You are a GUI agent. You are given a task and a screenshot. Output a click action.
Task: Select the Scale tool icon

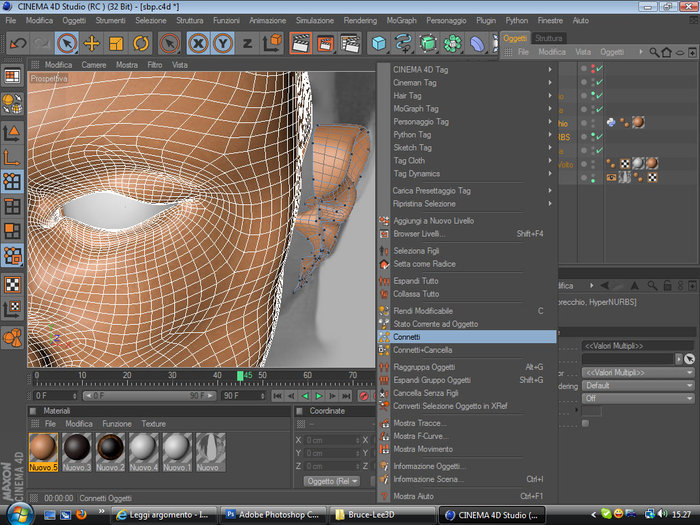click(x=116, y=43)
